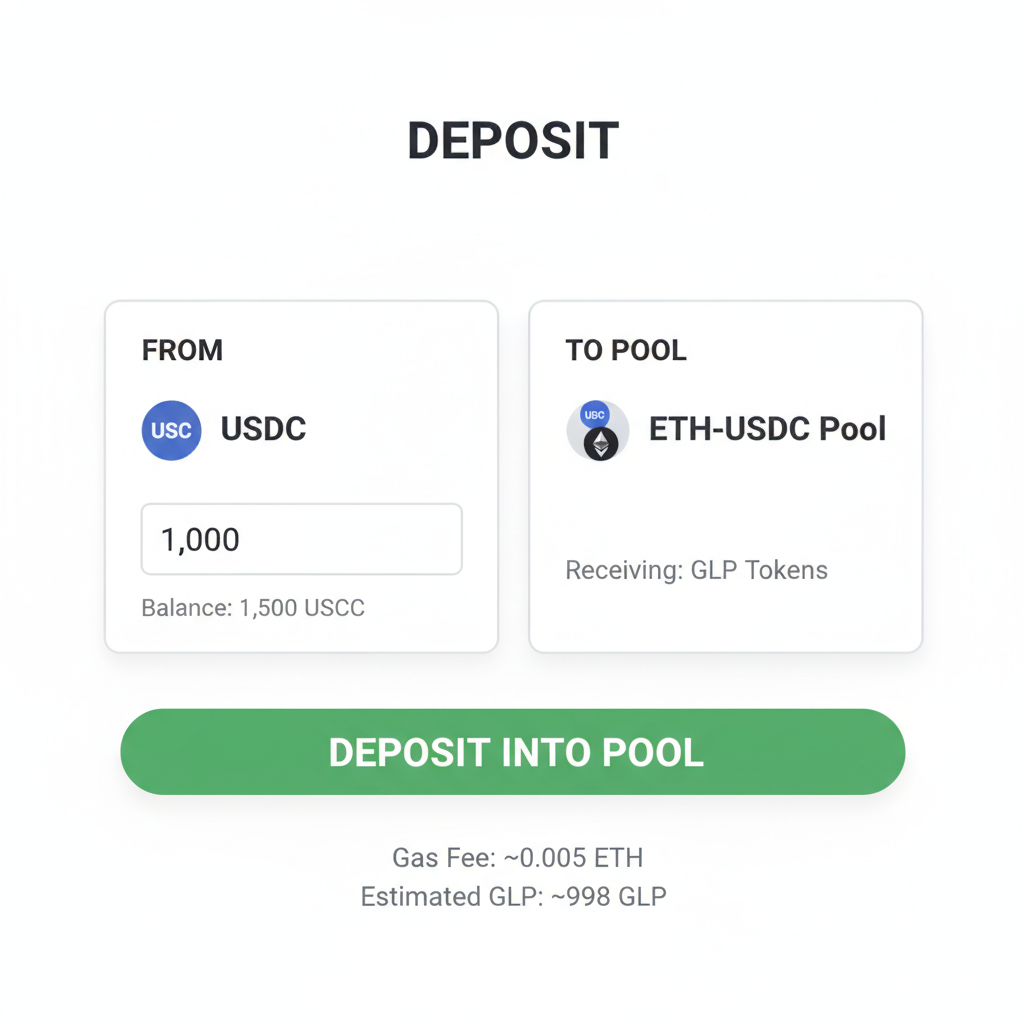The width and height of the screenshot is (1024, 1024).
Task: Click inside the 1,000 amount field
Action: click(300, 539)
